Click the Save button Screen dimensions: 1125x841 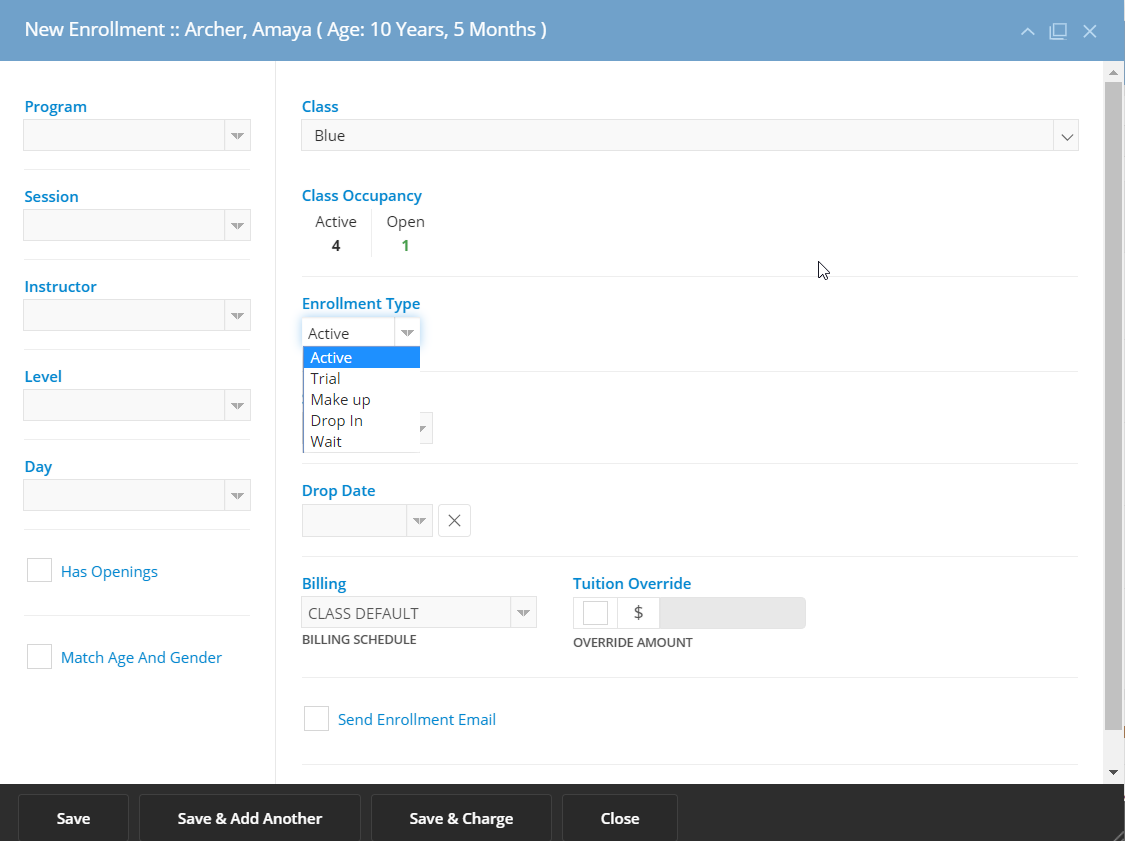pyautogui.click(x=73, y=818)
